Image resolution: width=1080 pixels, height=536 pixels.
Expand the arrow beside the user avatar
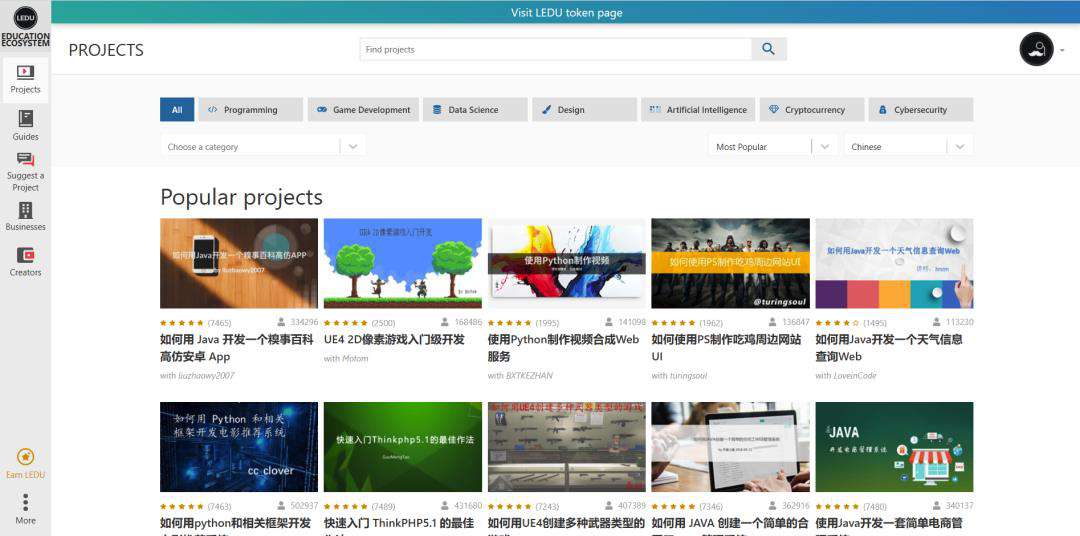pyautogui.click(x=1063, y=50)
